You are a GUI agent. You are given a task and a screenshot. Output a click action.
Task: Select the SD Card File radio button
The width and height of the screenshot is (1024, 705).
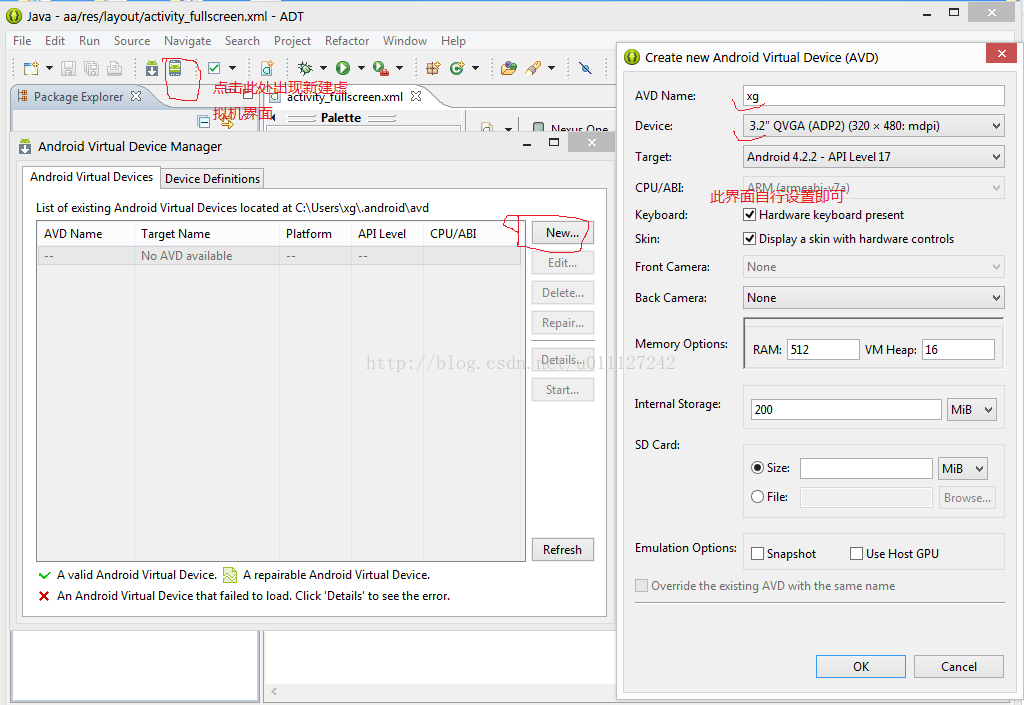tap(758, 497)
